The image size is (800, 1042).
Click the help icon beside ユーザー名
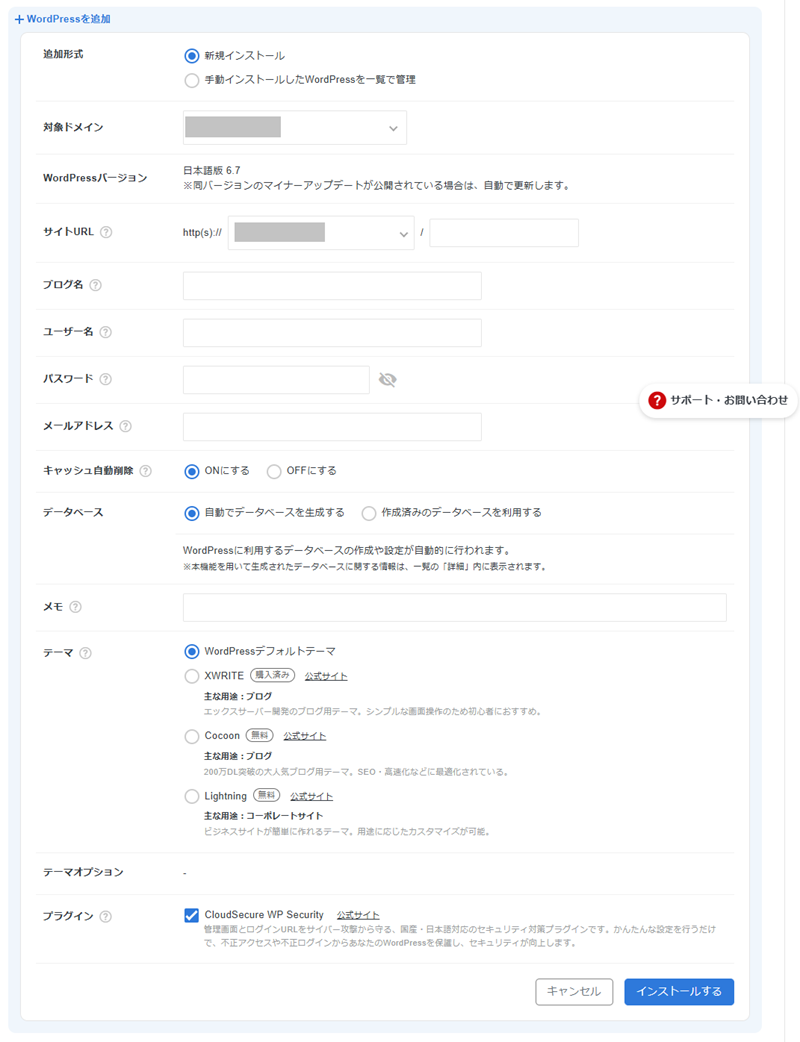105,332
